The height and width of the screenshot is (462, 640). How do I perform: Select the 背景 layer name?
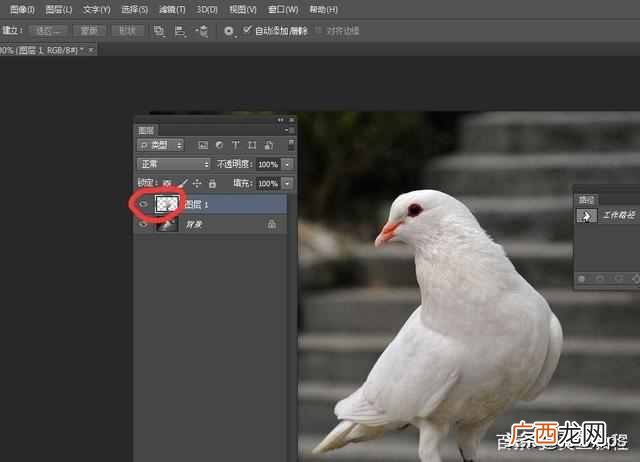click(194, 224)
